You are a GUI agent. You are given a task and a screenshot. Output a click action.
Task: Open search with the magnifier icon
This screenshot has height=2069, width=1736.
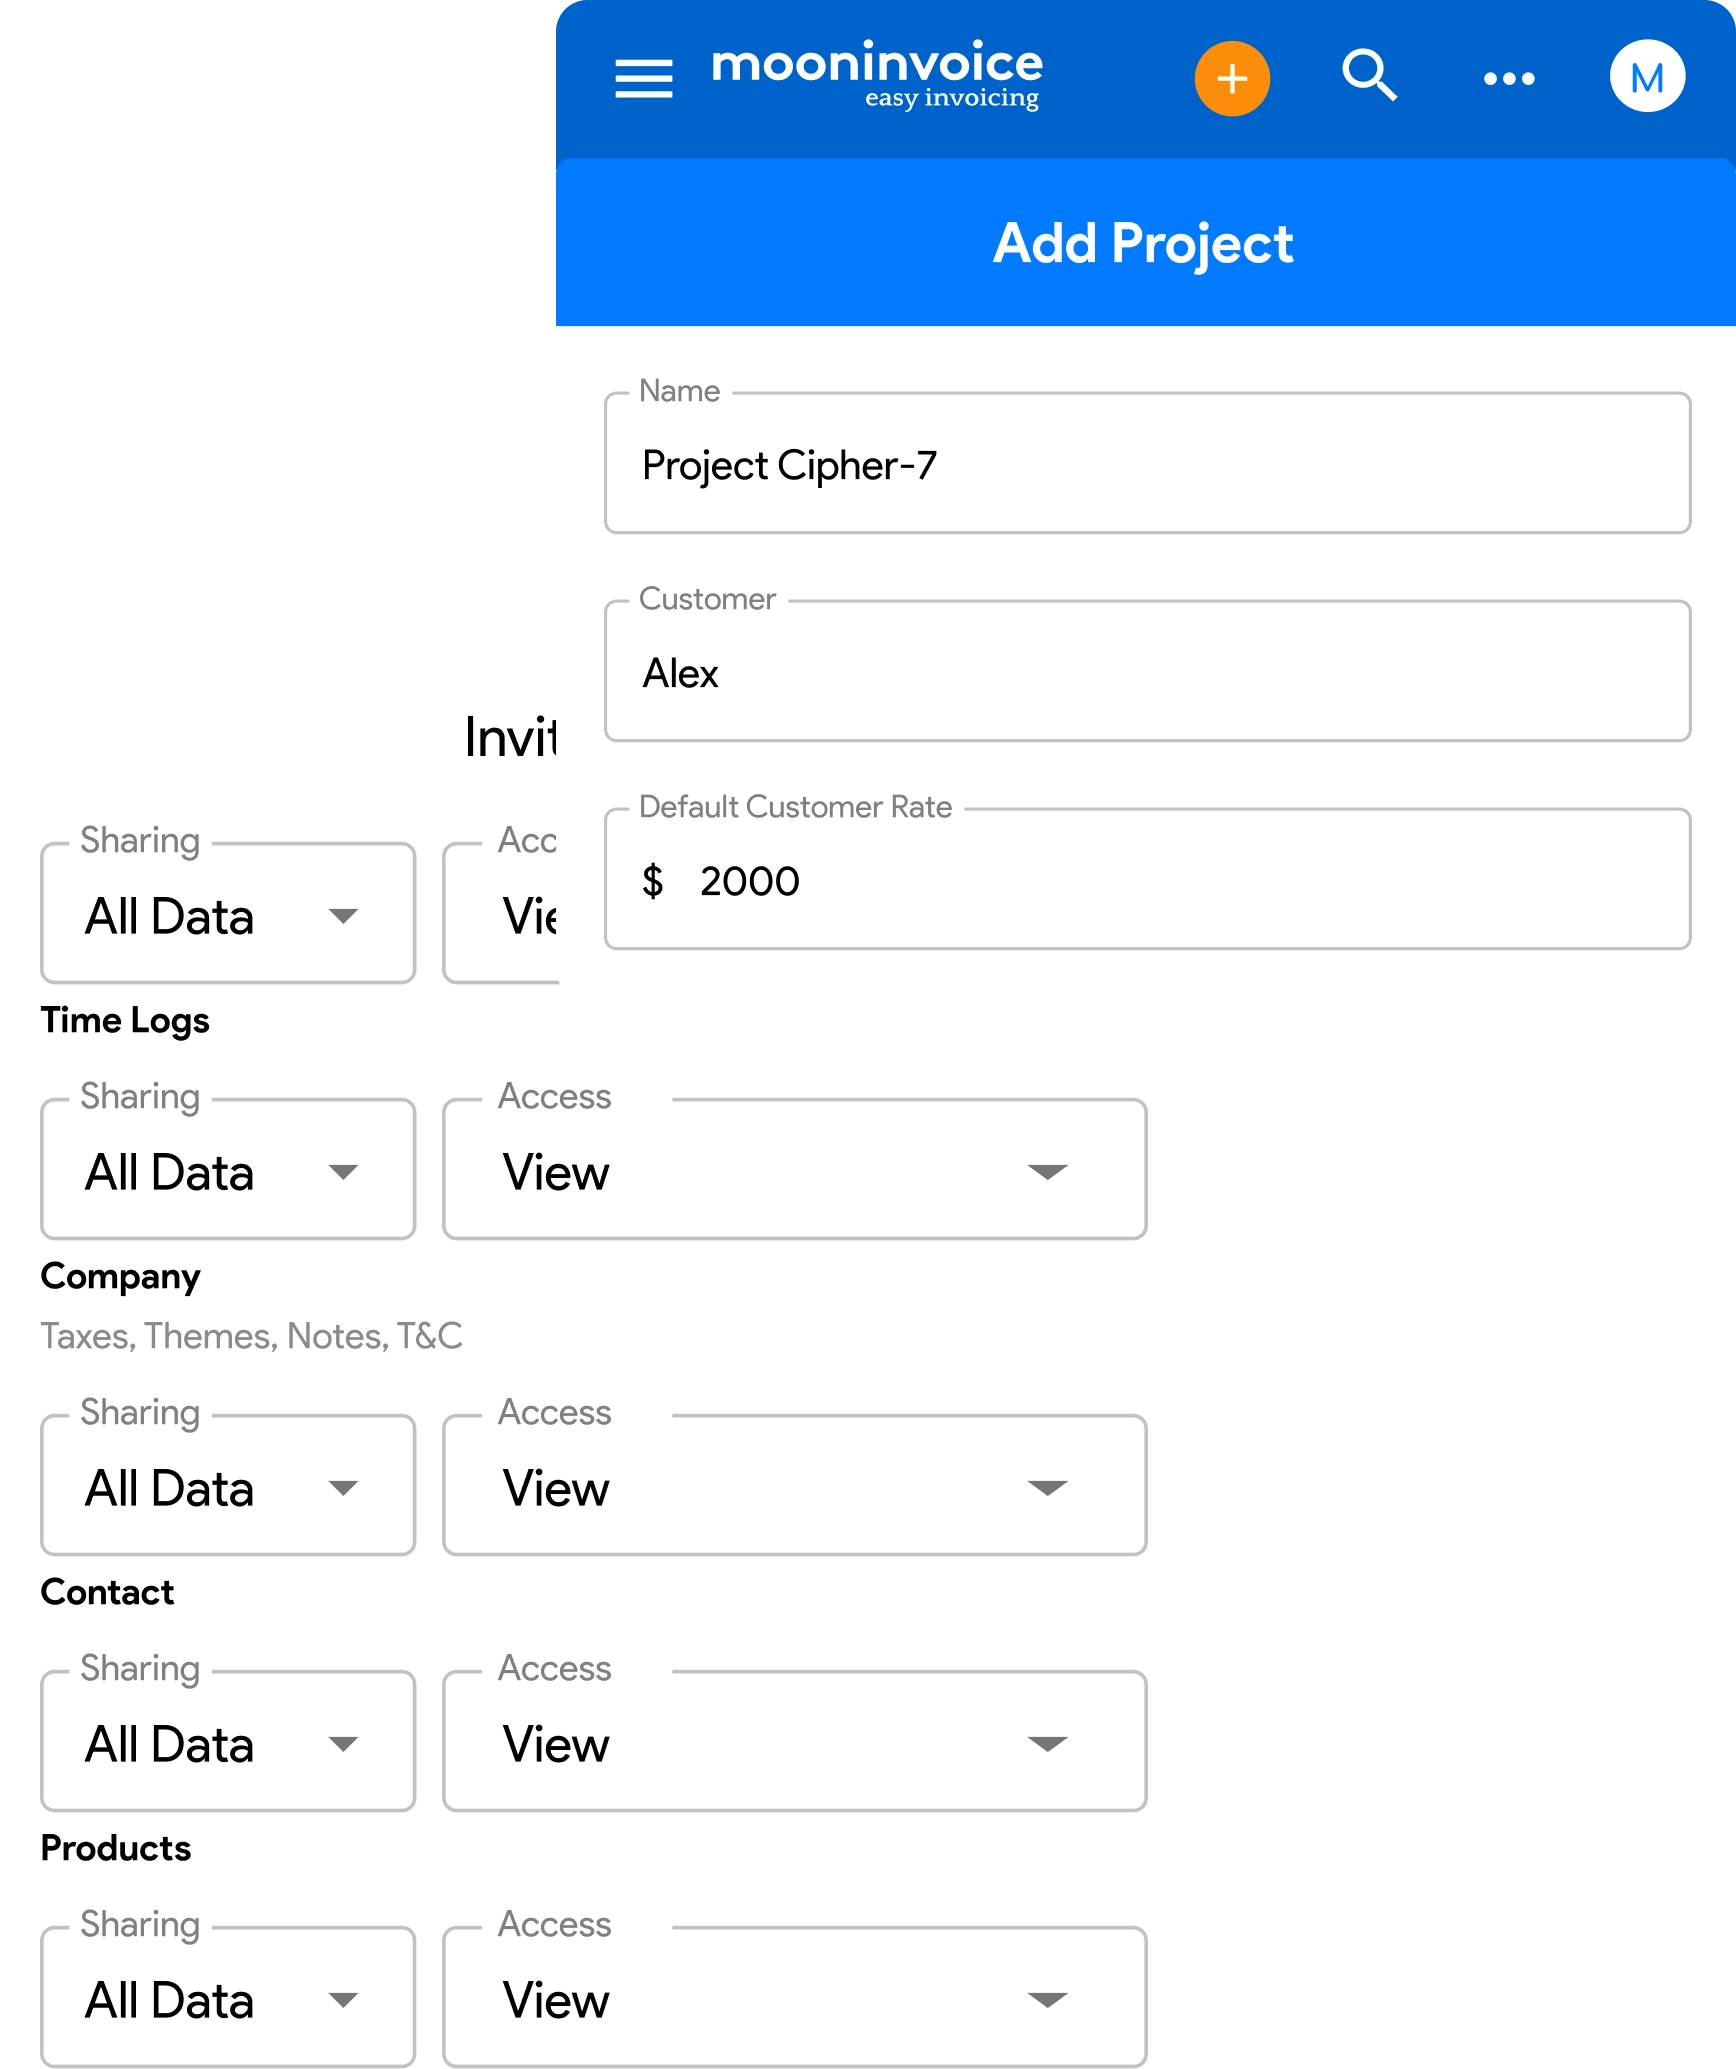tap(1369, 76)
